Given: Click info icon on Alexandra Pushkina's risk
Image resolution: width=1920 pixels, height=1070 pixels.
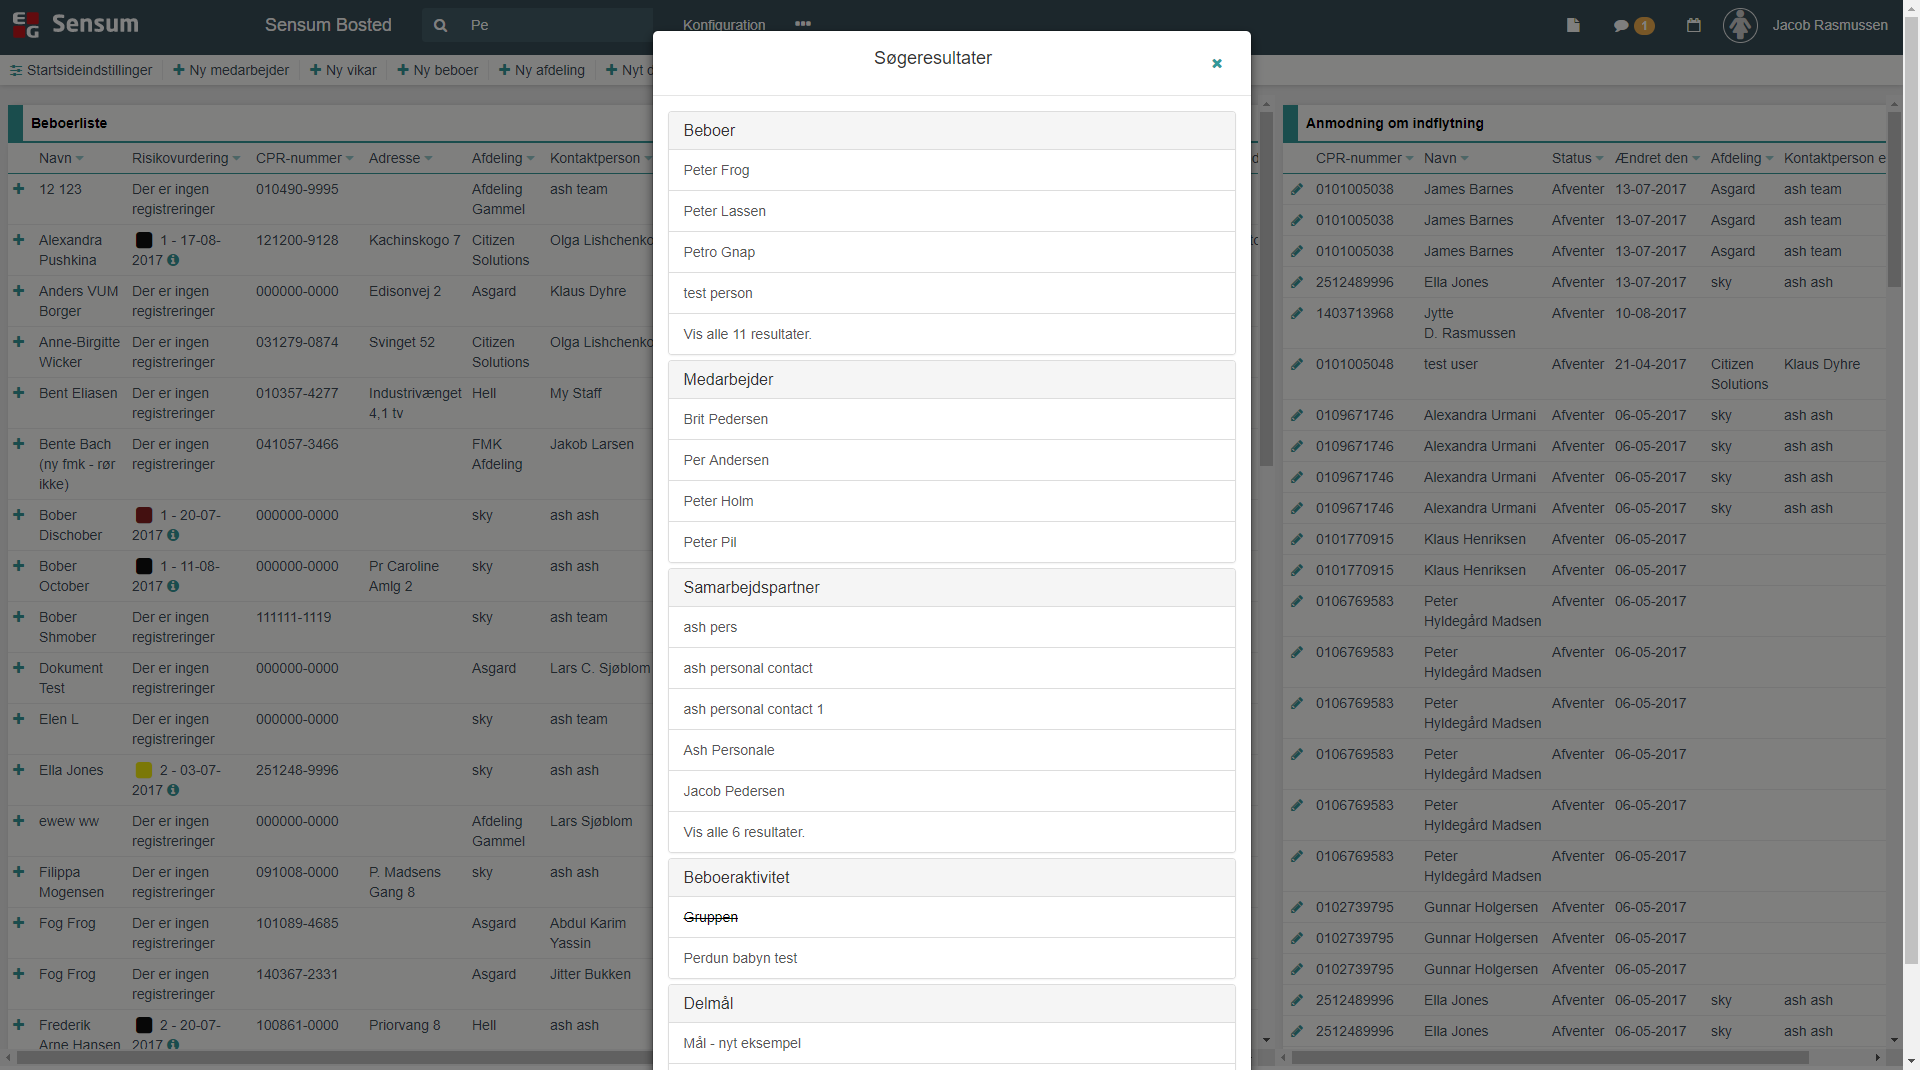Looking at the screenshot, I should [x=174, y=260].
